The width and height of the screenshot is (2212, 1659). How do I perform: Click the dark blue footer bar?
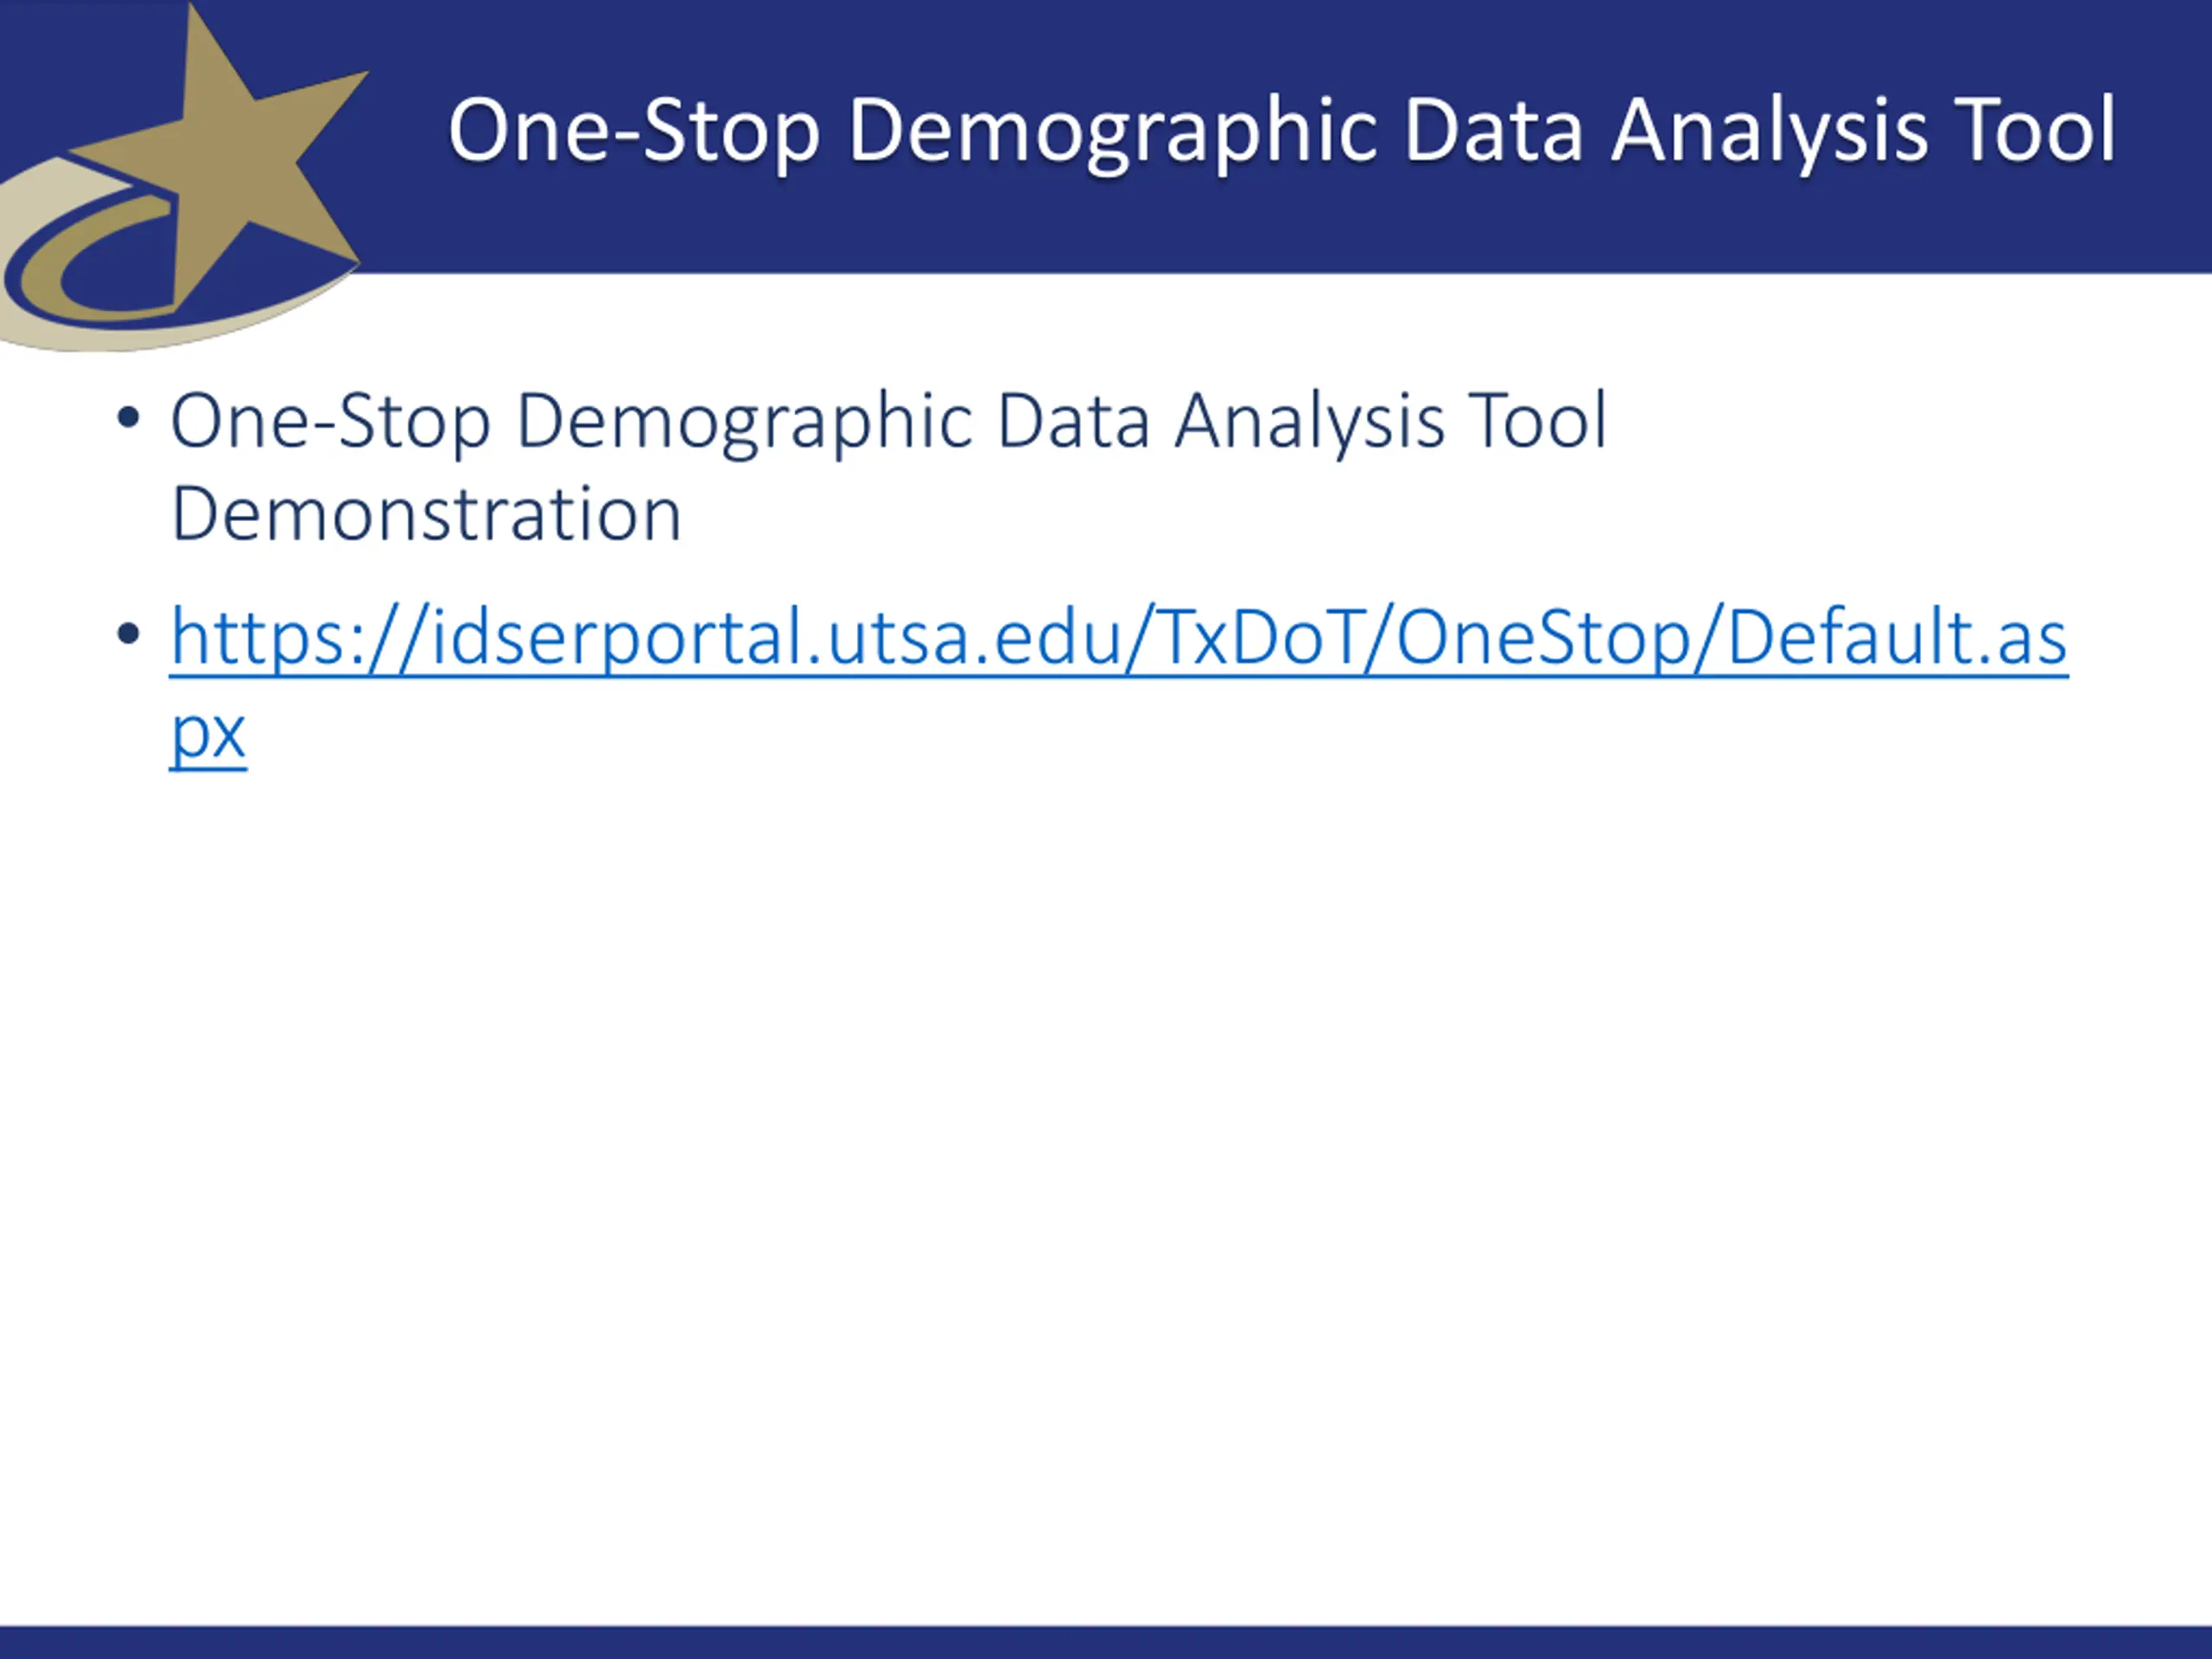[x=1106, y=1642]
